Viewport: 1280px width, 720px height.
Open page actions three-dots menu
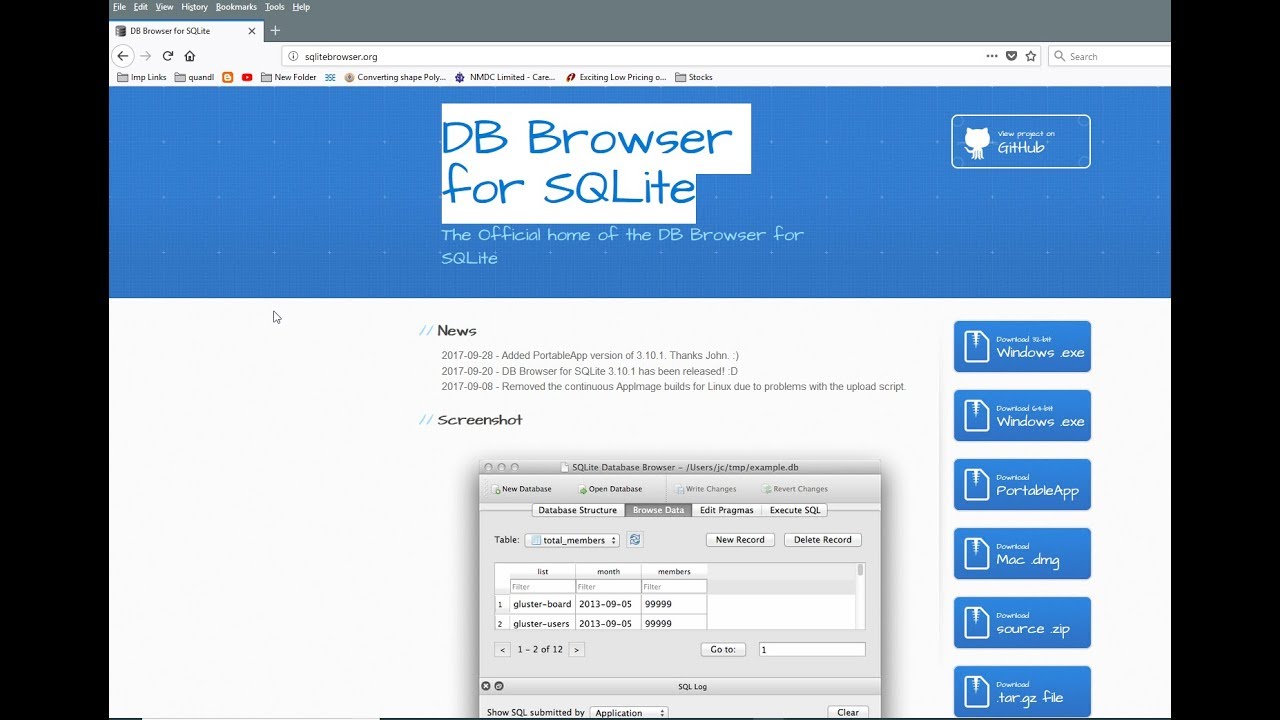coord(991,56)
